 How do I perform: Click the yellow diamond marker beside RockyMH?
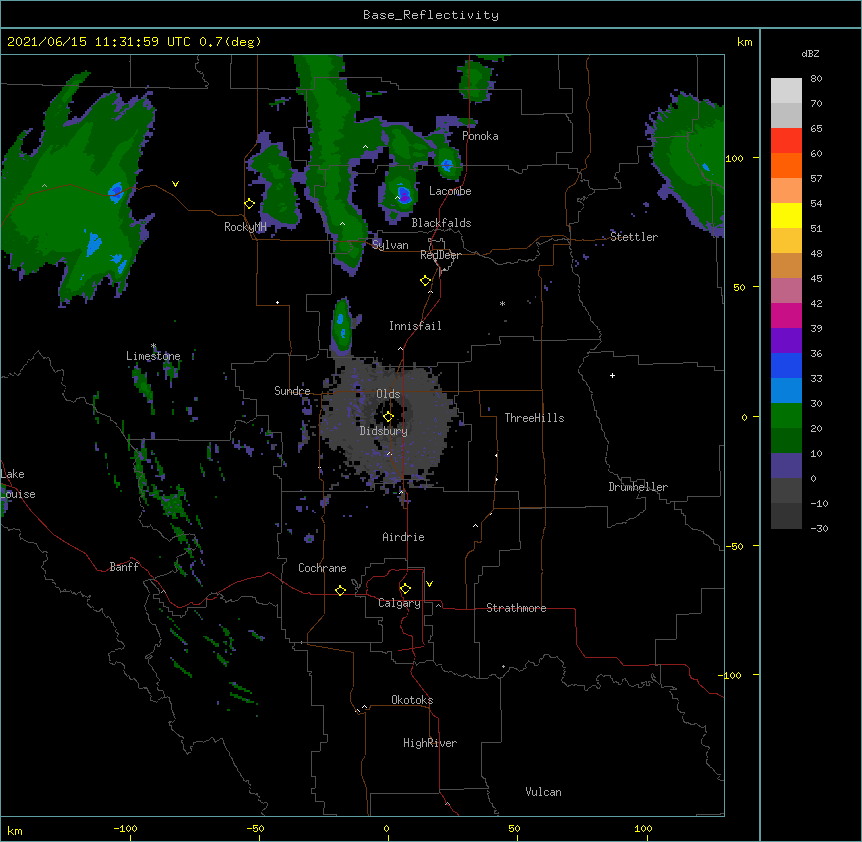coord(250,204)
